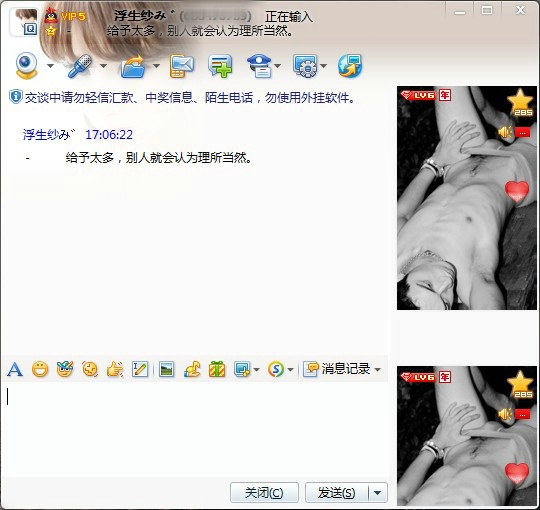This screenshot has width=540, height=510.
Task: Click the signature text under the contact name
Action: point(200,31)
